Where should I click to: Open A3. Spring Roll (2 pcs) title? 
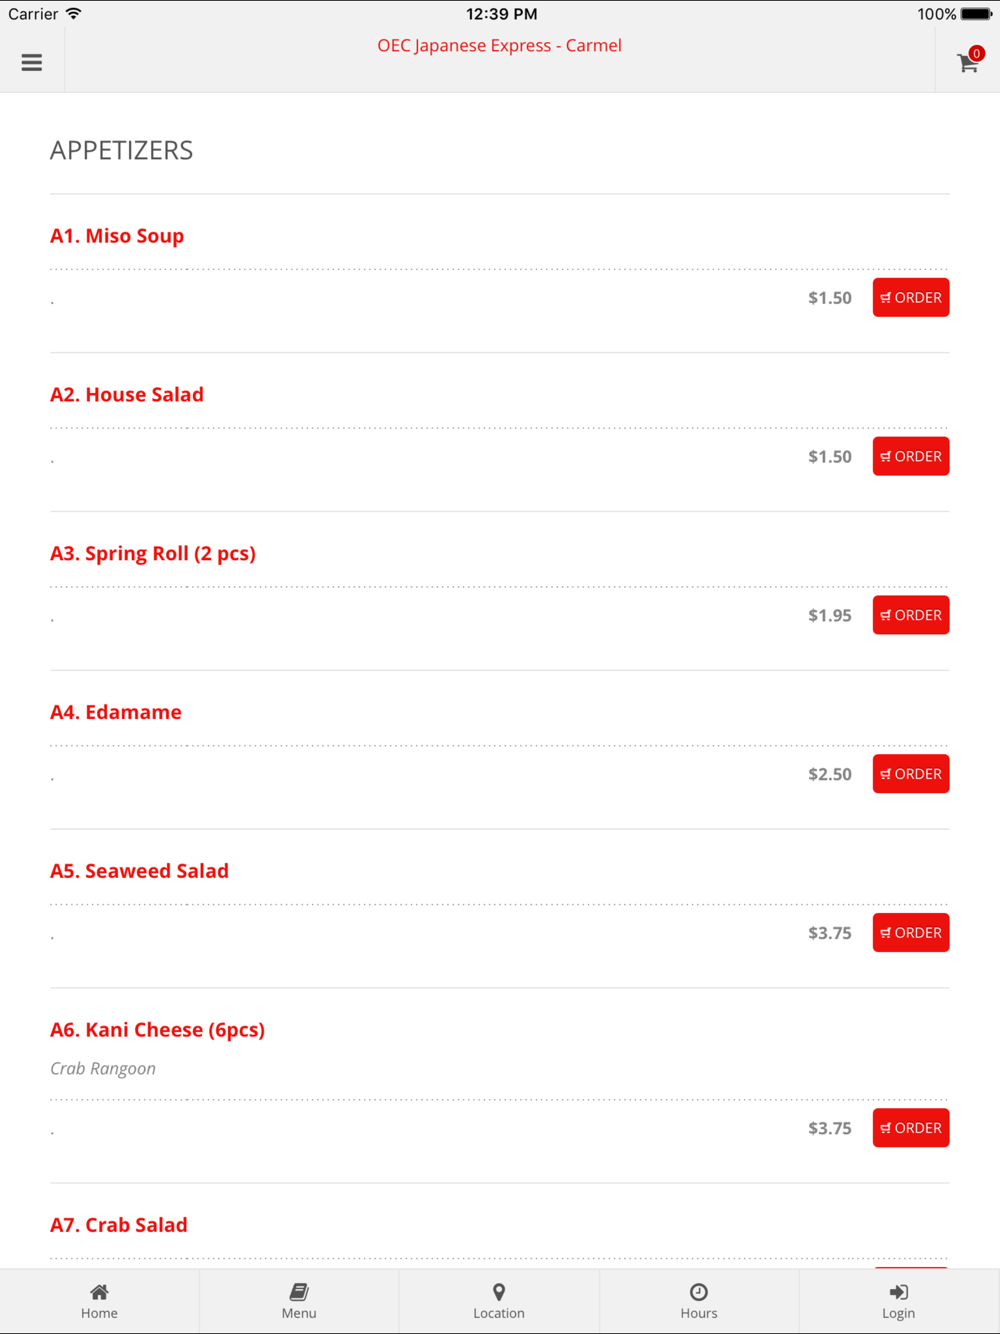click(153, 553)
